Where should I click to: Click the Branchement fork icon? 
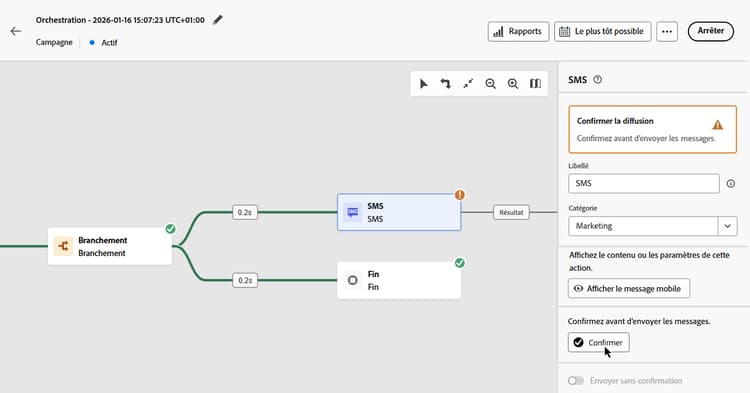tap(63, 246)
